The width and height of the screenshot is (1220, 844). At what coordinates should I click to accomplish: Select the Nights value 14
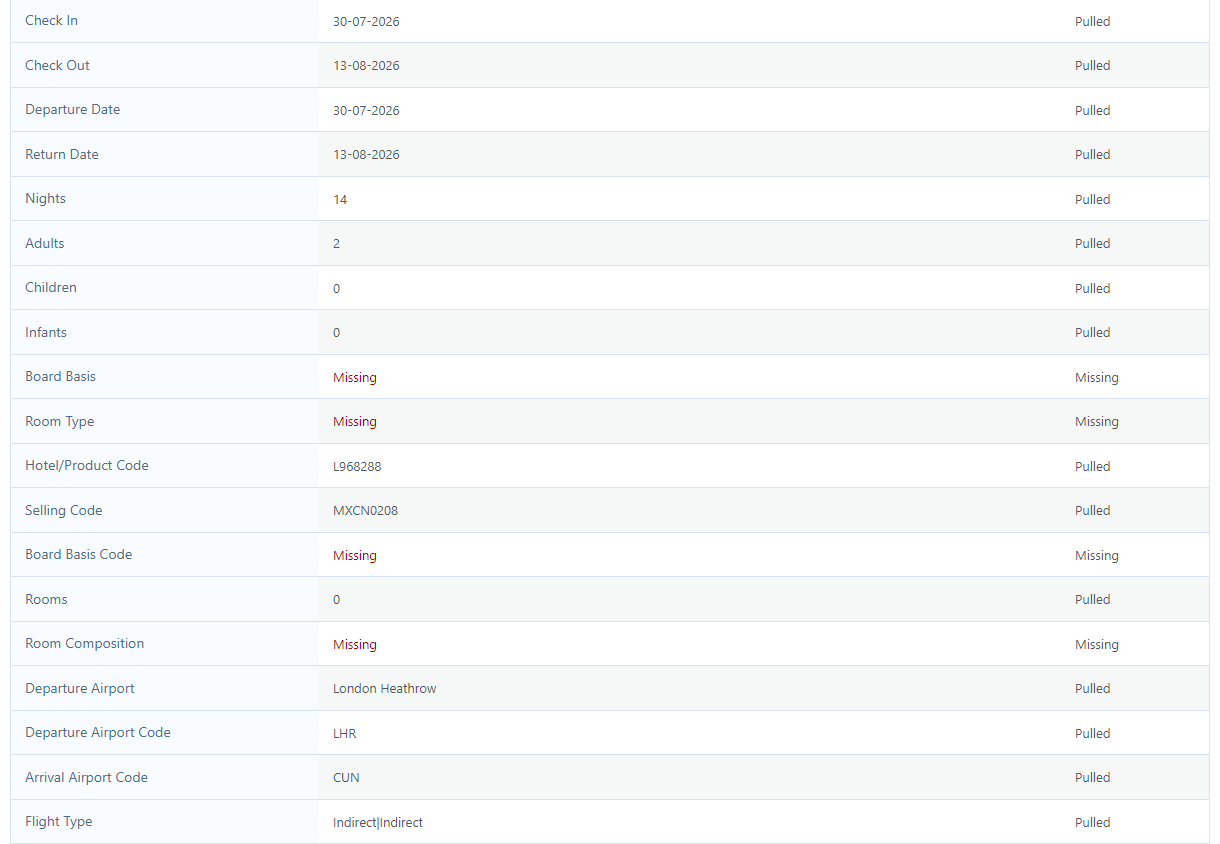pyautogui.click(x=340, y=200)
